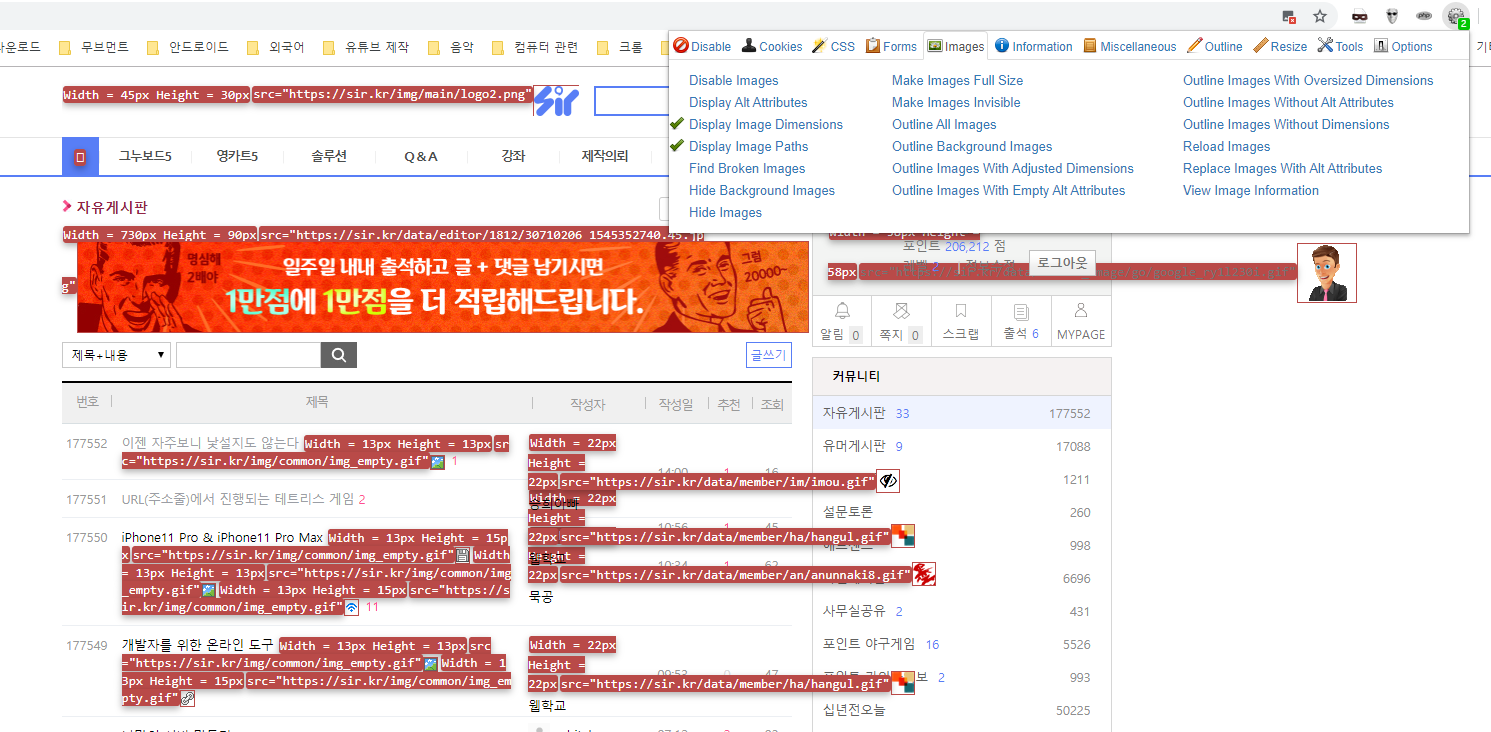Open the 제작의뢰 navigation link

(605, 156)
